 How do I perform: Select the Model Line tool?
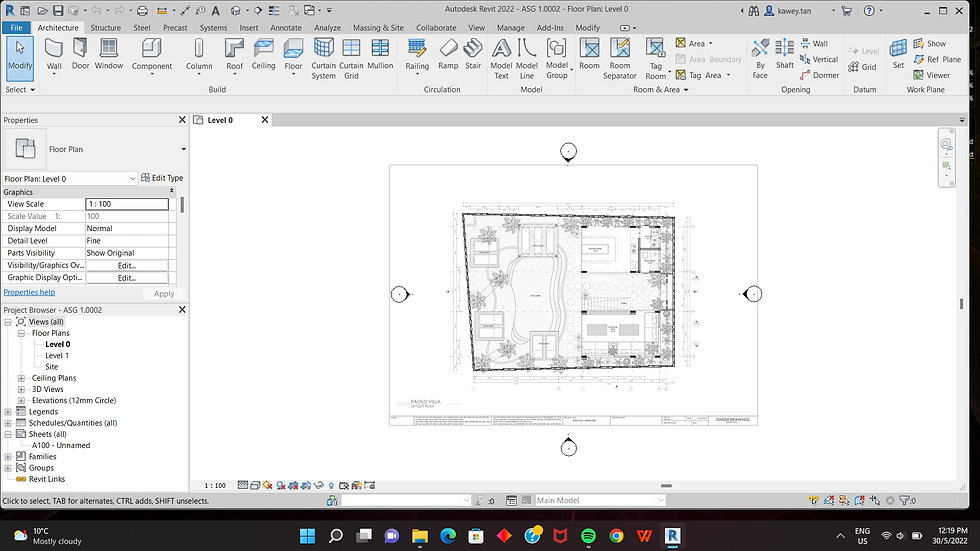[x=527, y=59]
